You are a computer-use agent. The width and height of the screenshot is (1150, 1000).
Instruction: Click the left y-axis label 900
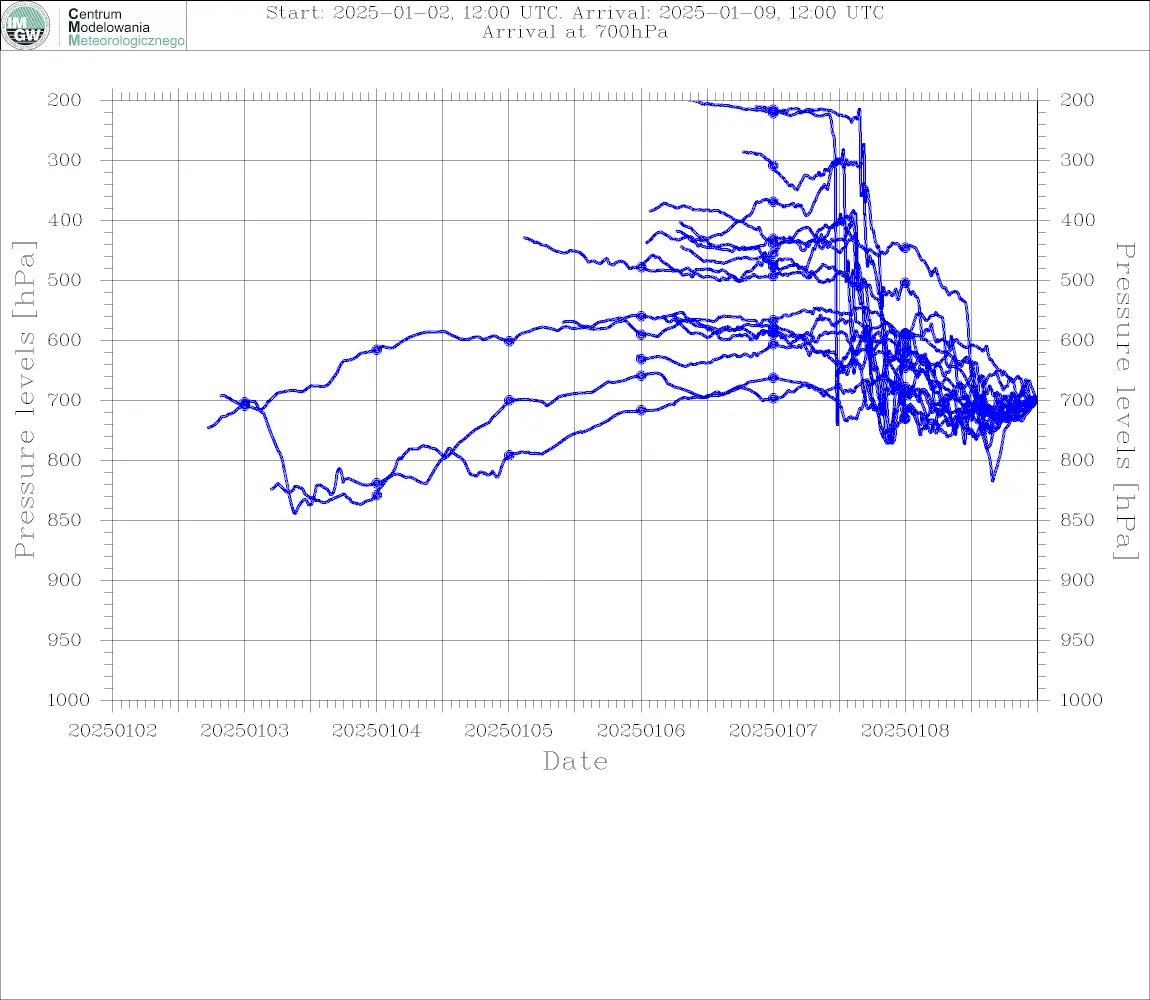(65, 580)
